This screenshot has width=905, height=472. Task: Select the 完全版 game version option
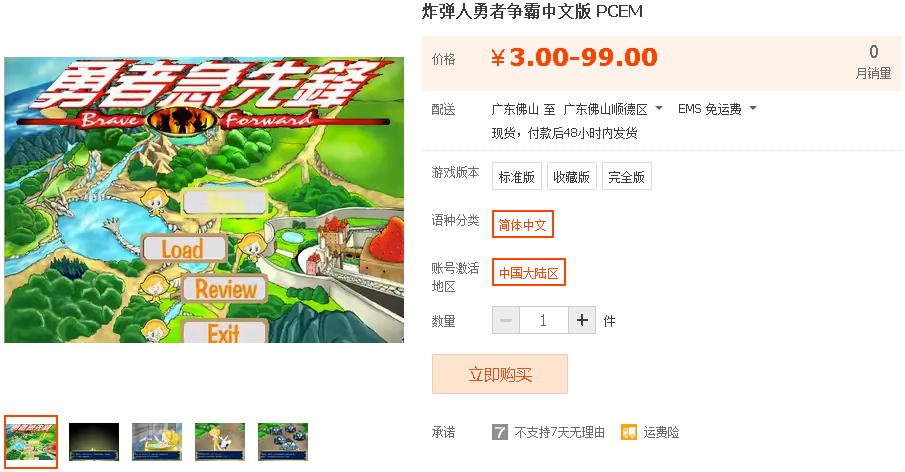pyautogui.click(x=627, y=177)
